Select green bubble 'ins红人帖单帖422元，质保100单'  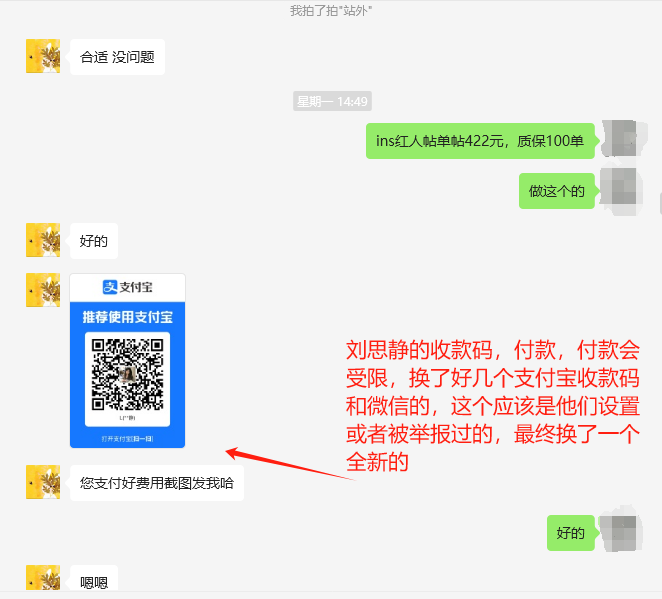tap(480, 141)
